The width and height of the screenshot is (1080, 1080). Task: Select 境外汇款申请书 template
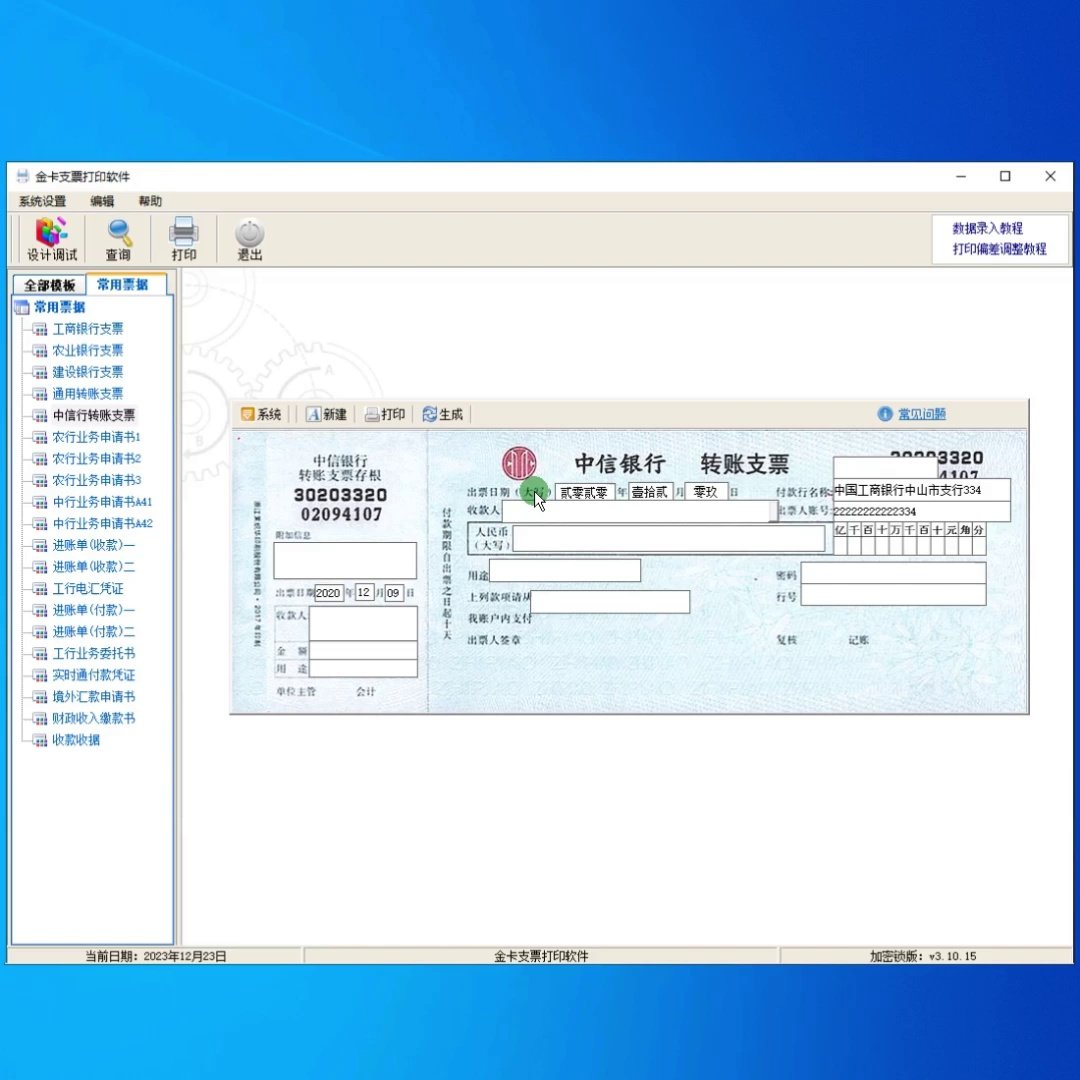94,696
